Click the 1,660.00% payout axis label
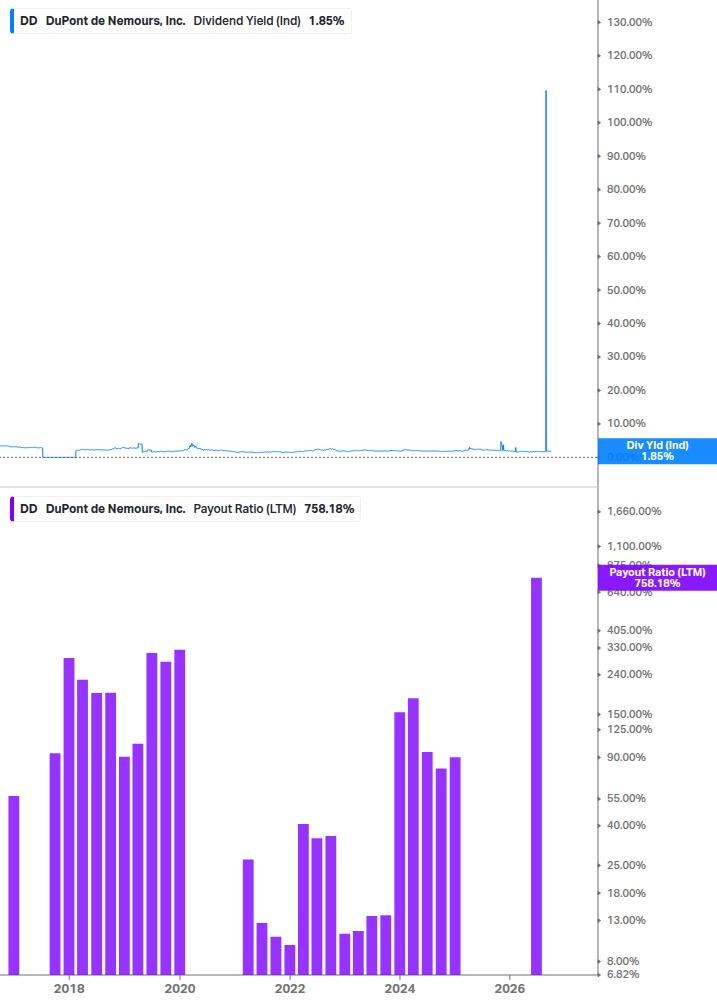The width and height of the screenshot is (717, 1005). coord(634,511)
